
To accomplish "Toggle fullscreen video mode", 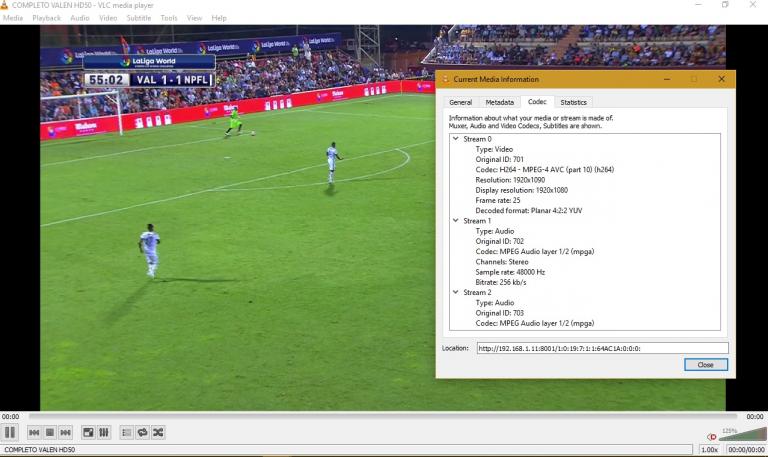I will (x=88, y=432).
